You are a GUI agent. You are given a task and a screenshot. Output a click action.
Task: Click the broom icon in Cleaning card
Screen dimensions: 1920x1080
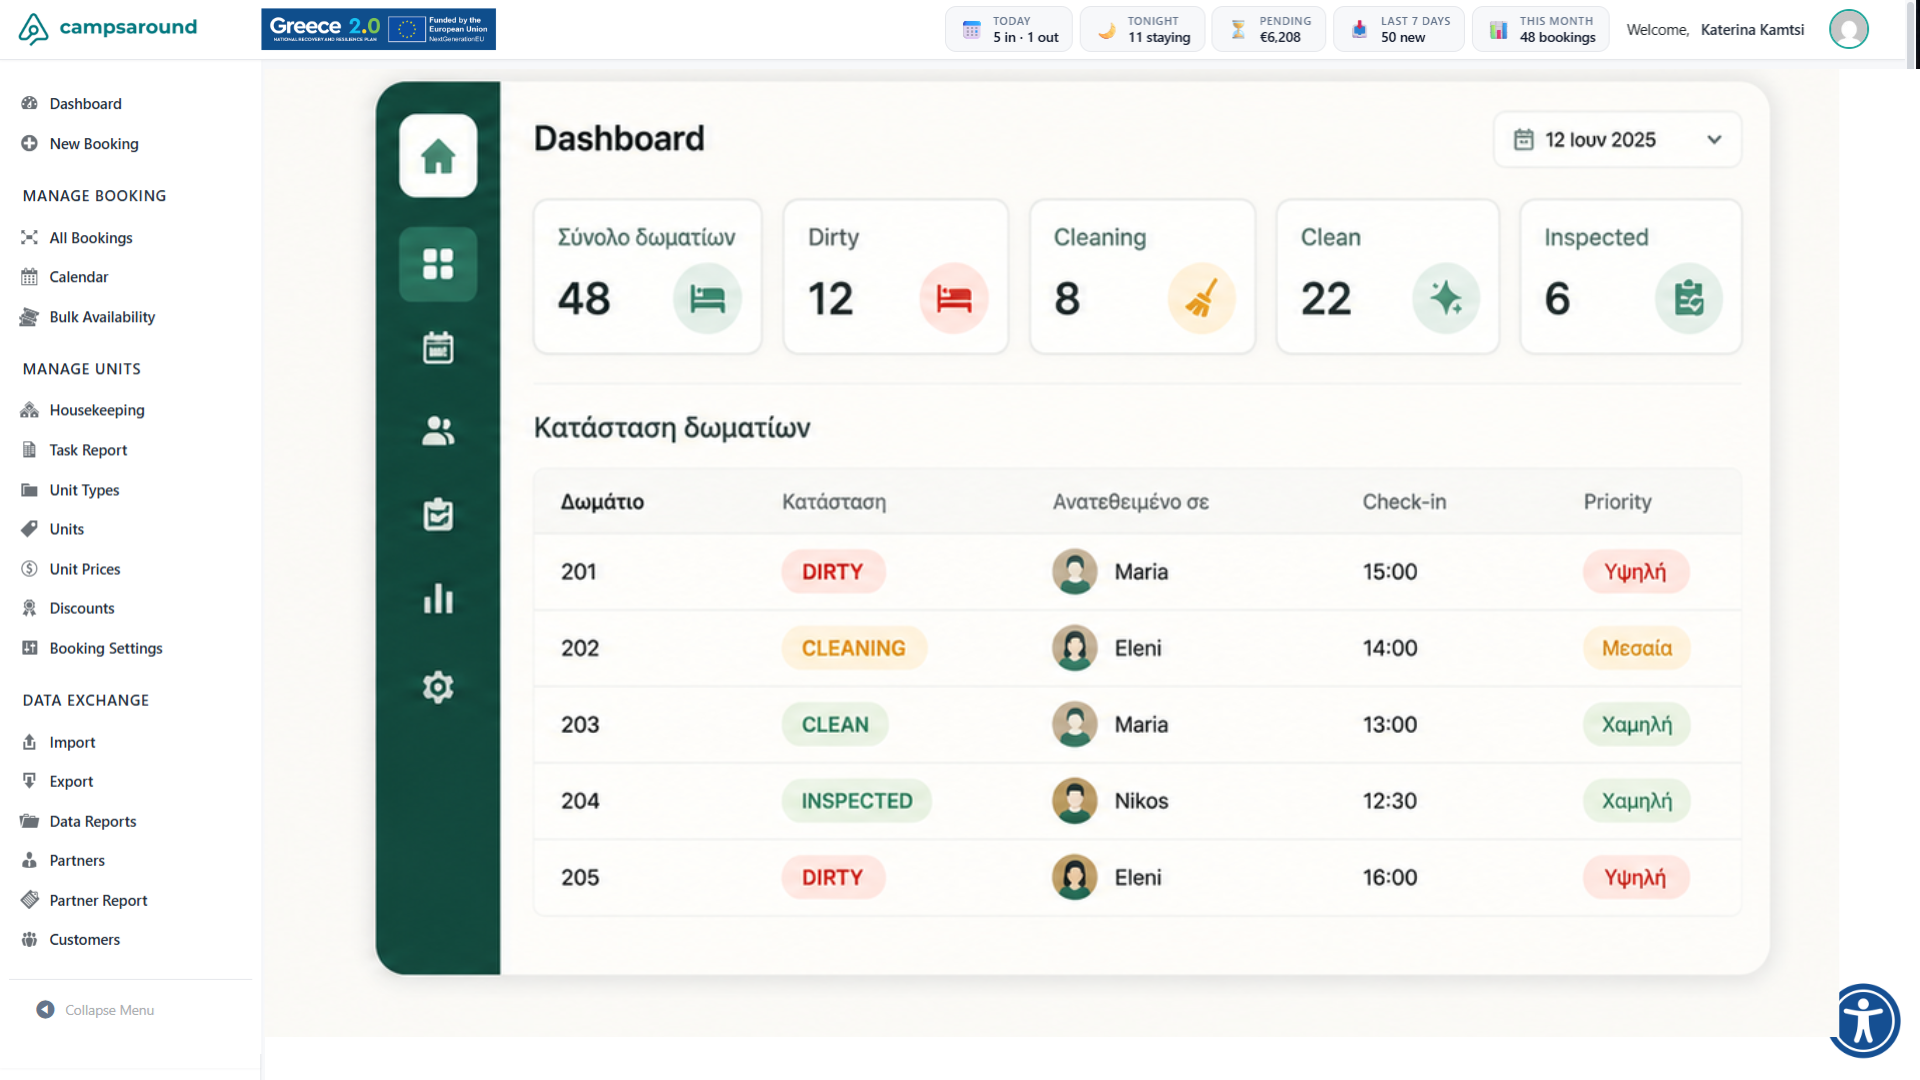[1201, 298]
